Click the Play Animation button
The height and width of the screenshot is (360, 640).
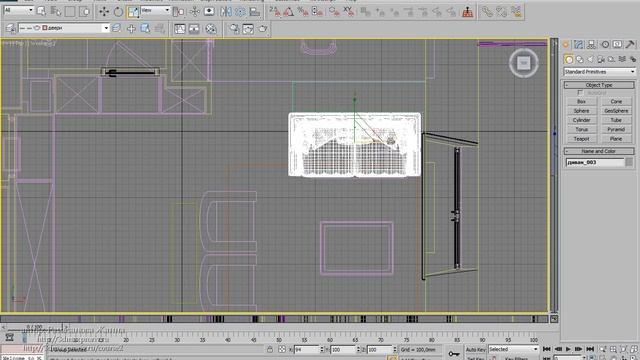(568, 349)
